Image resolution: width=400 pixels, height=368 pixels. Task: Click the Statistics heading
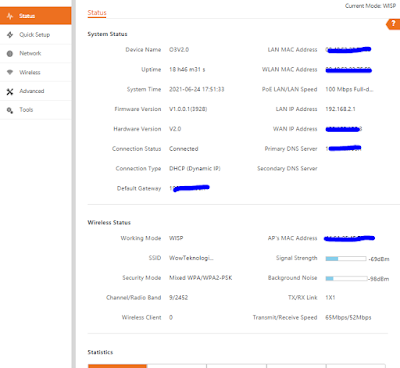pyautogui.click(x=100, y=352)
